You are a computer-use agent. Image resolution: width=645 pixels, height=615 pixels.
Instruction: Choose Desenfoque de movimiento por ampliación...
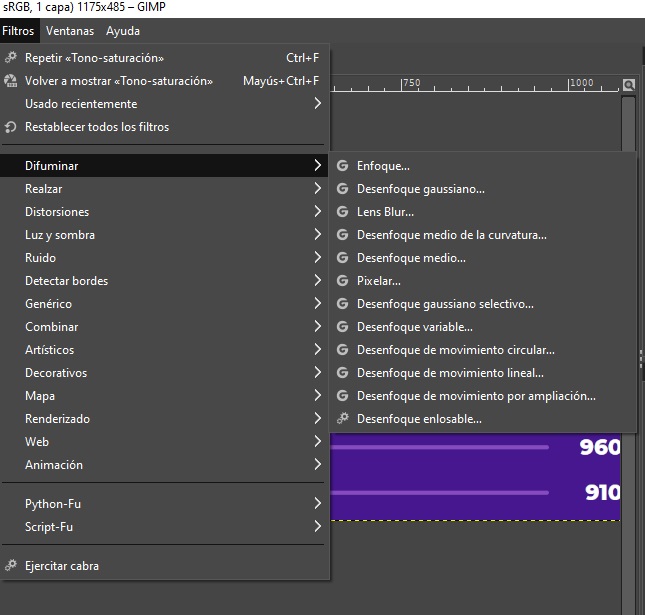[x=483, y=396]
